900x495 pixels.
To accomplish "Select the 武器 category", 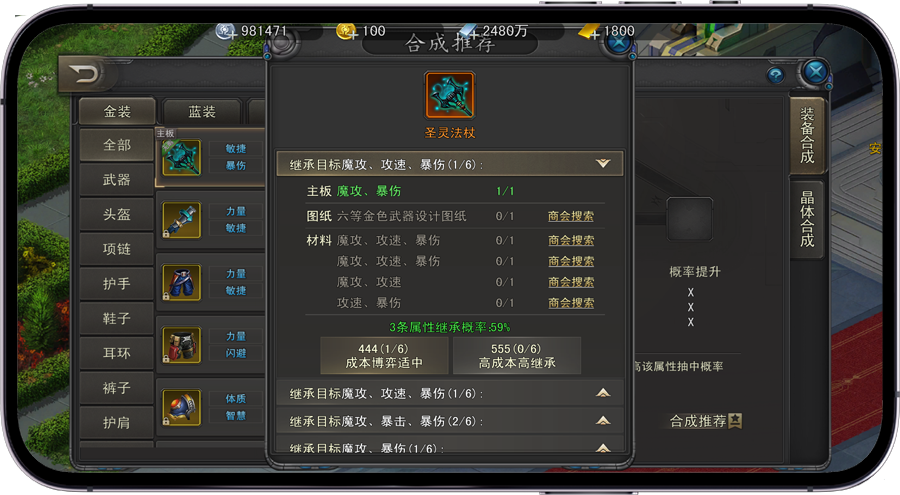I will [117, 180].
